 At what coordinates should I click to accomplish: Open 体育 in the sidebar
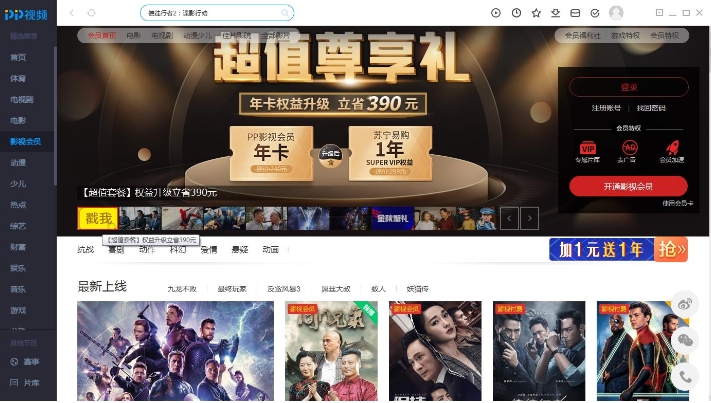[18, 78]
